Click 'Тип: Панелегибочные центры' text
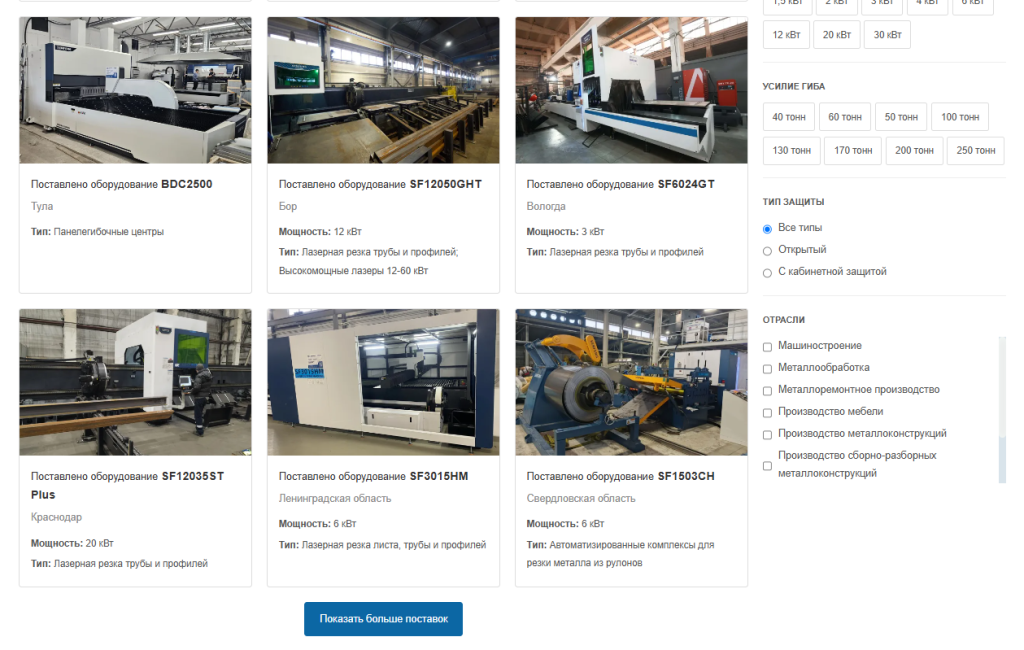The height and width of the screenshot is (650, 1024). click(x=97, y=232)
